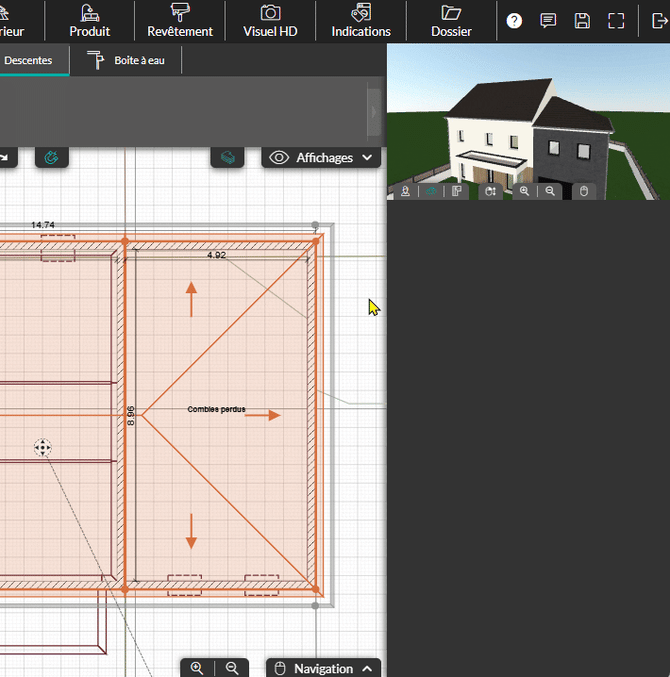Toggle the 3D layers view button
This screenshot has width=670, height=677.
pyautogui.click(x=228, y=157)
